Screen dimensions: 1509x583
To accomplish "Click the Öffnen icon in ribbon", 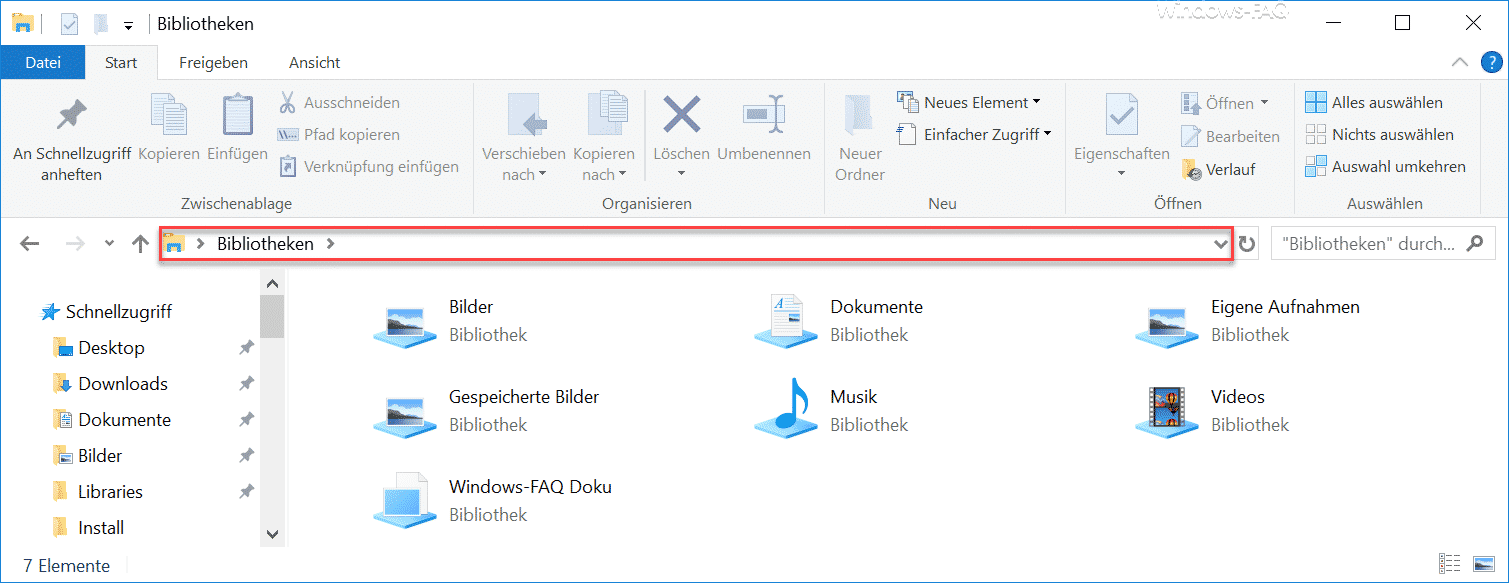I will (1190, 103).
